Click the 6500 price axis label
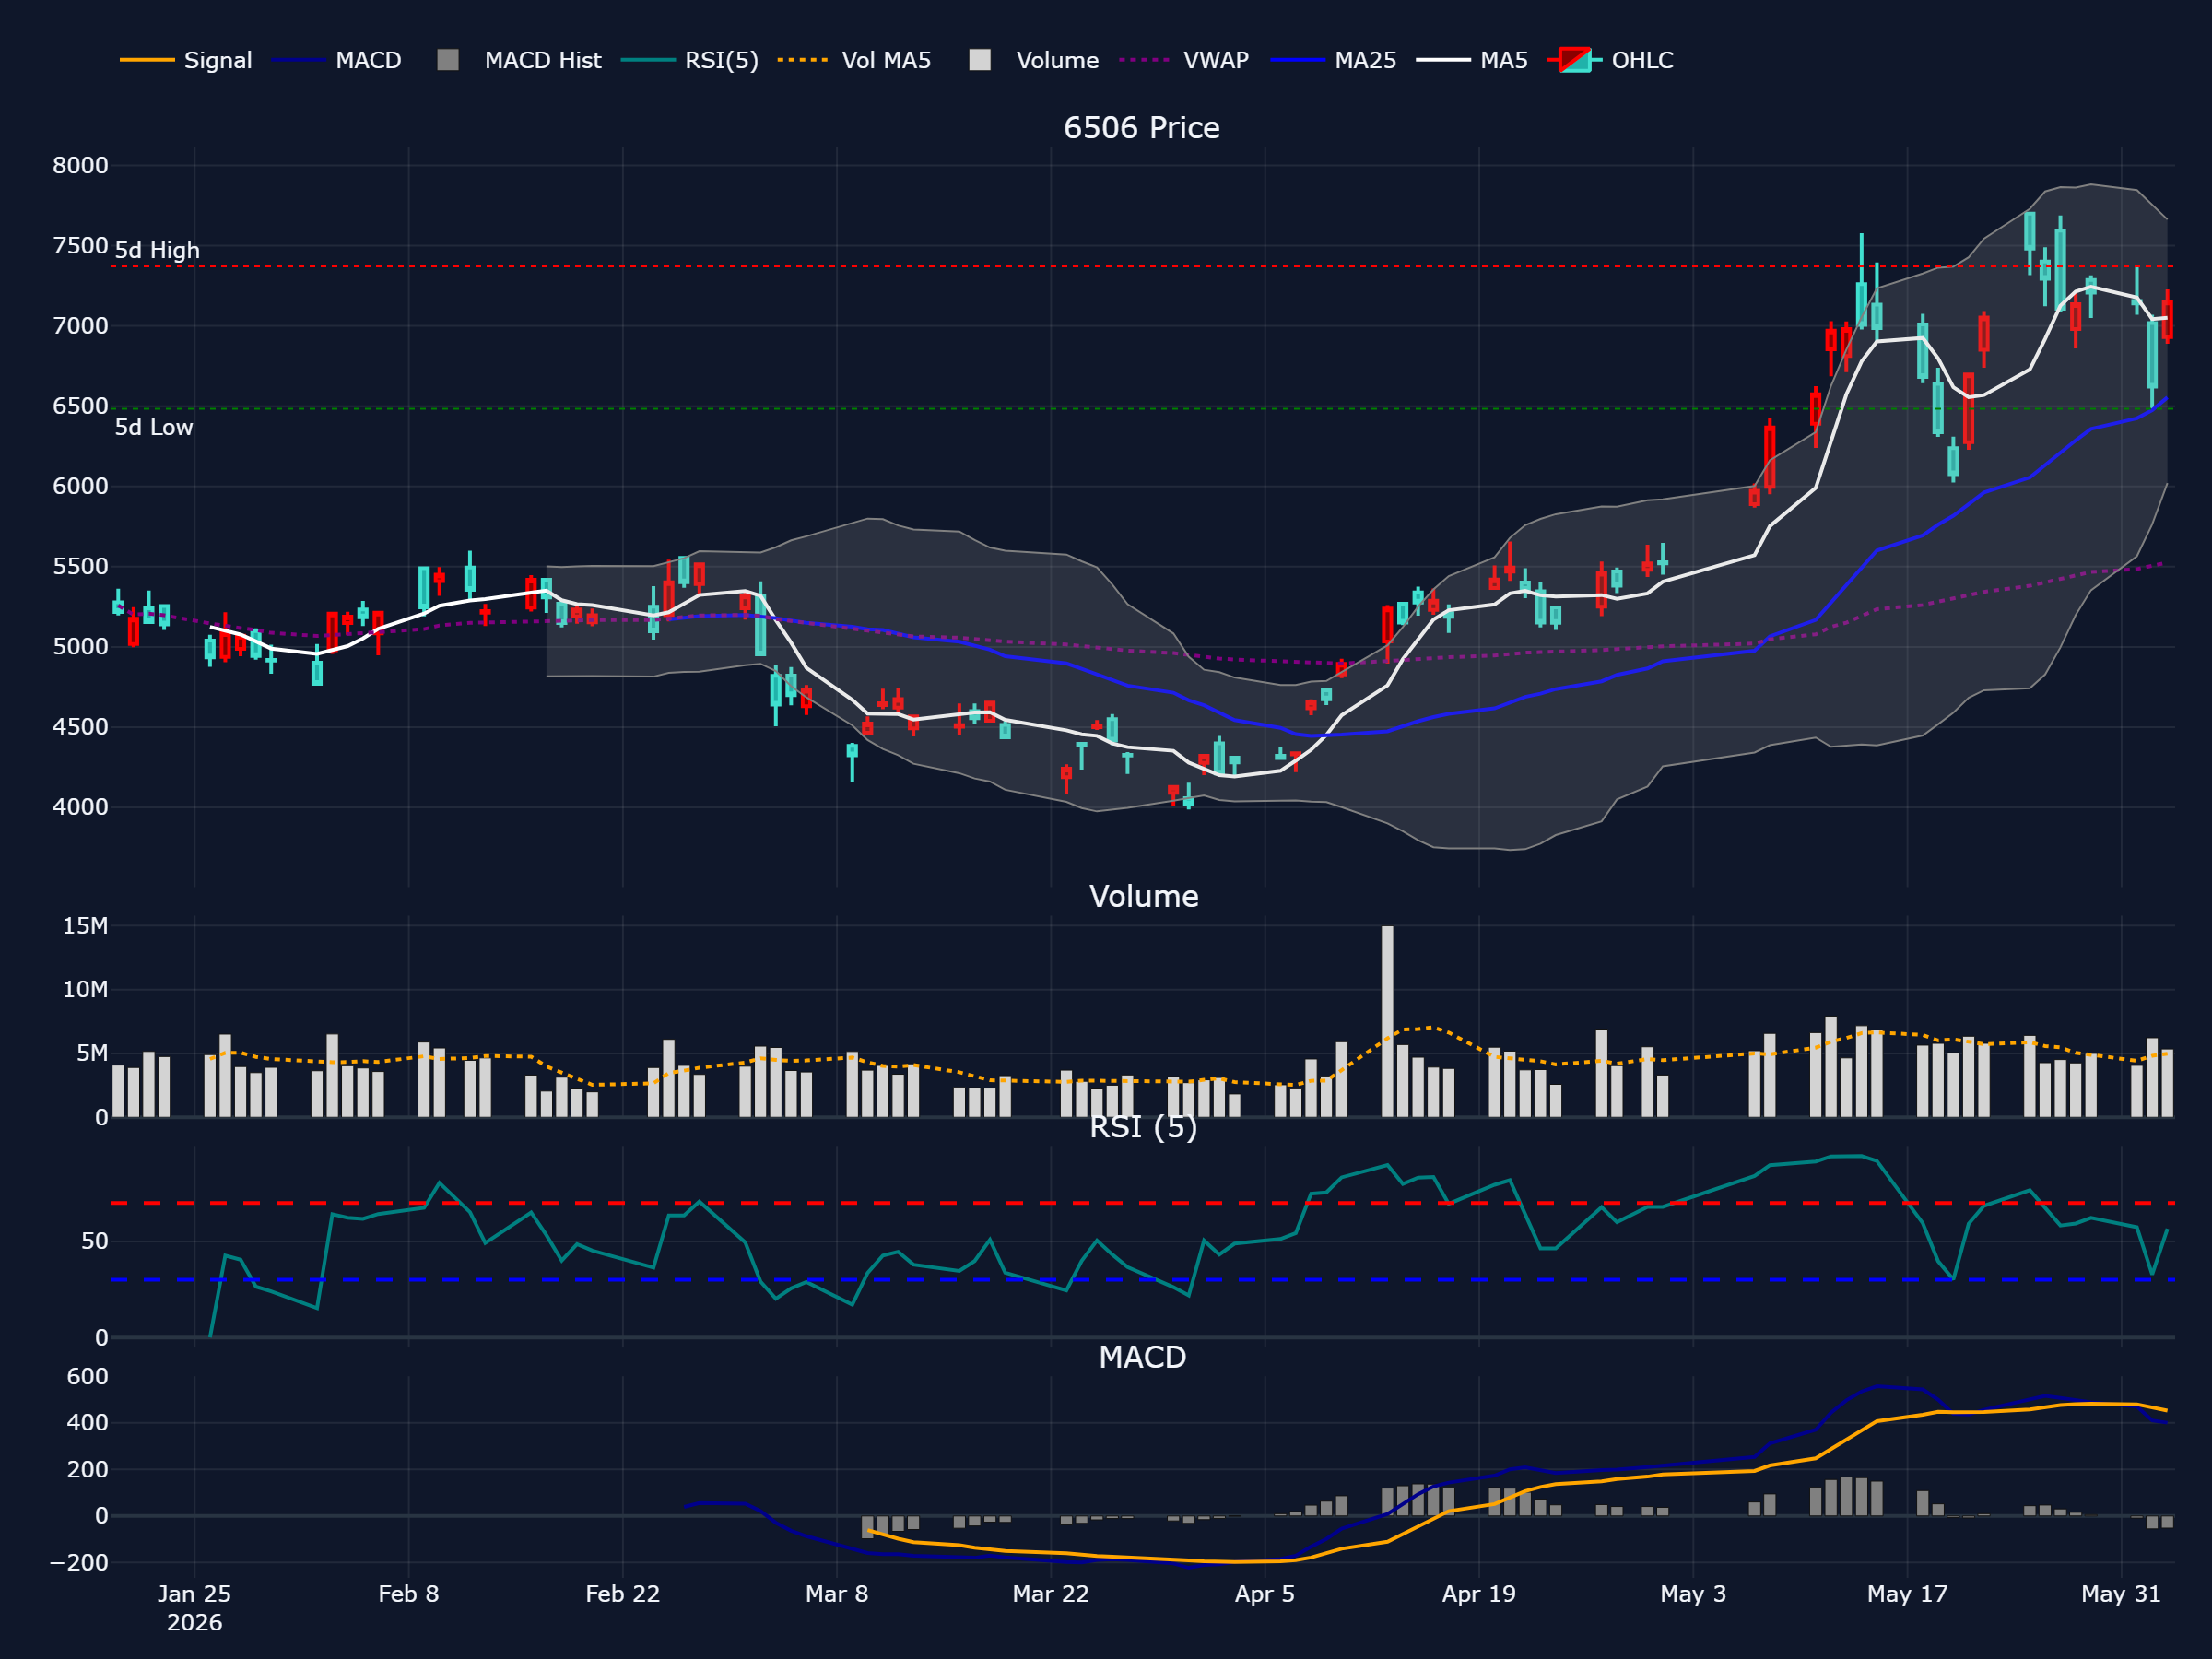The width and height of the screenshot is (2212, 1659). coord(80,406)
